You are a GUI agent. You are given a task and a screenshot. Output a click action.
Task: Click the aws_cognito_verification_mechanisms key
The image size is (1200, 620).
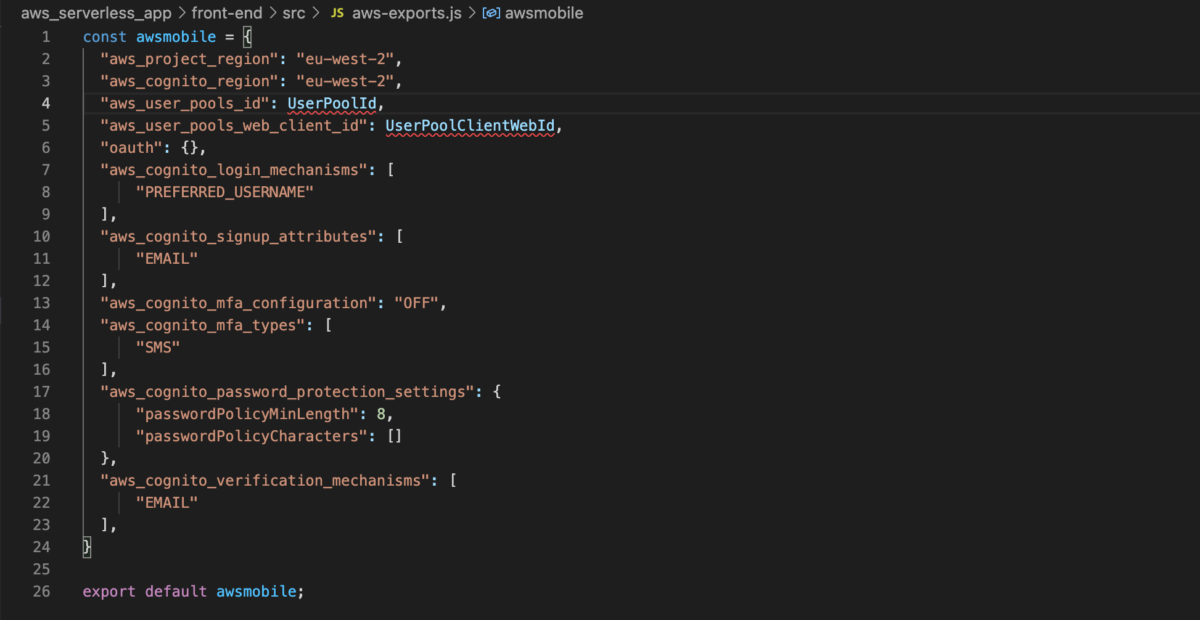coord(265,480)
